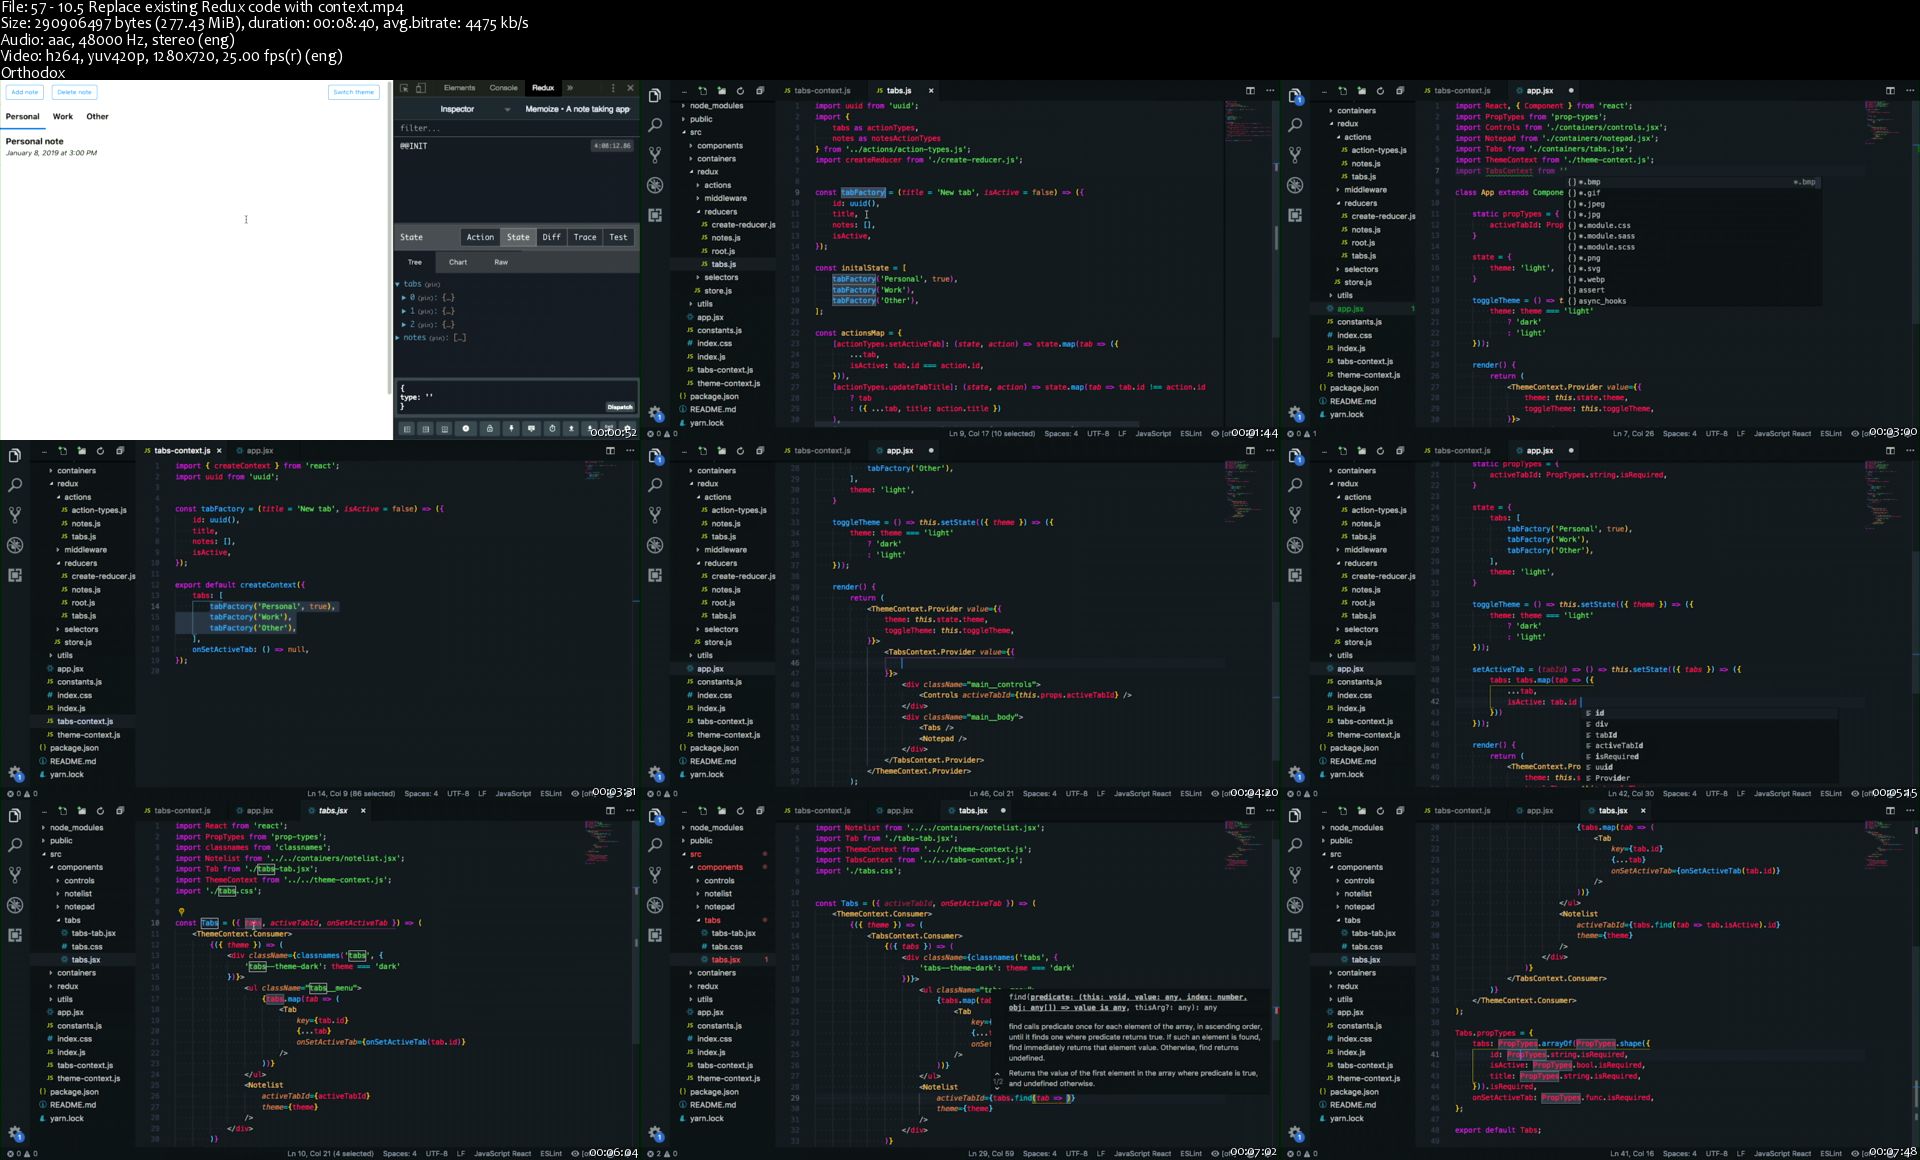Open Search in the 00:01:44 frame's activity bar
This screenshot has width=1920, height=1160.
pos(655,125)
